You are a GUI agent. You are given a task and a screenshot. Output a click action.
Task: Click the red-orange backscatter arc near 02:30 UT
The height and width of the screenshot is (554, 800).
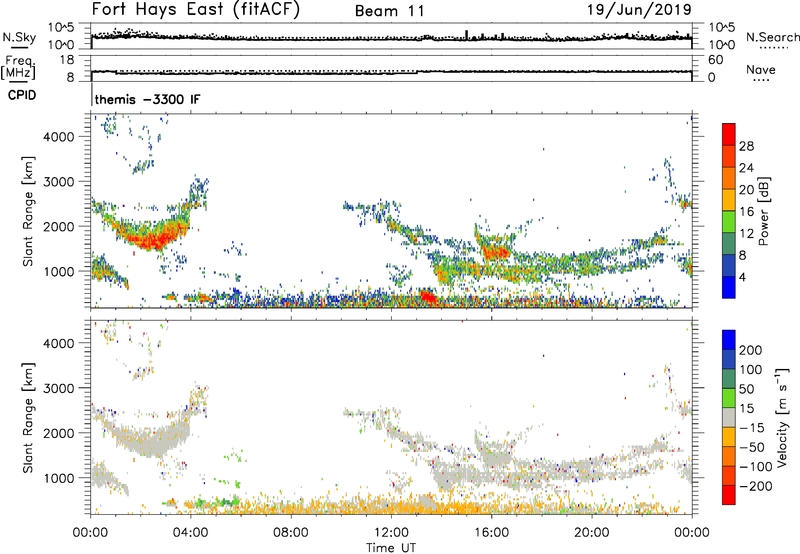point(153,239)
